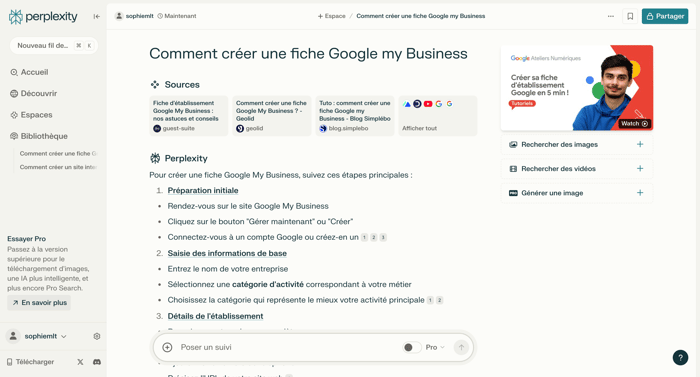Click citation 3 after 'créez-en un'
This screenshot has width=700, height=377.
pyautogui.click(x=383, y=237)
